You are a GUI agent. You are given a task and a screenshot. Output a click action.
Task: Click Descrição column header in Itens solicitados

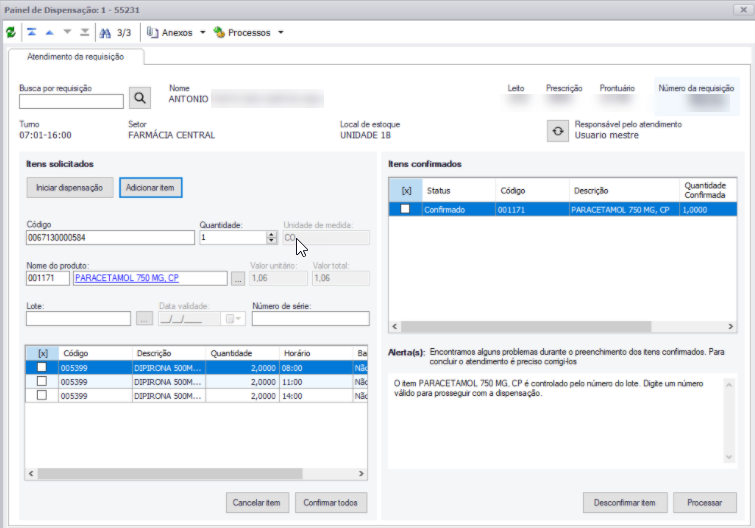click(169, 353)
